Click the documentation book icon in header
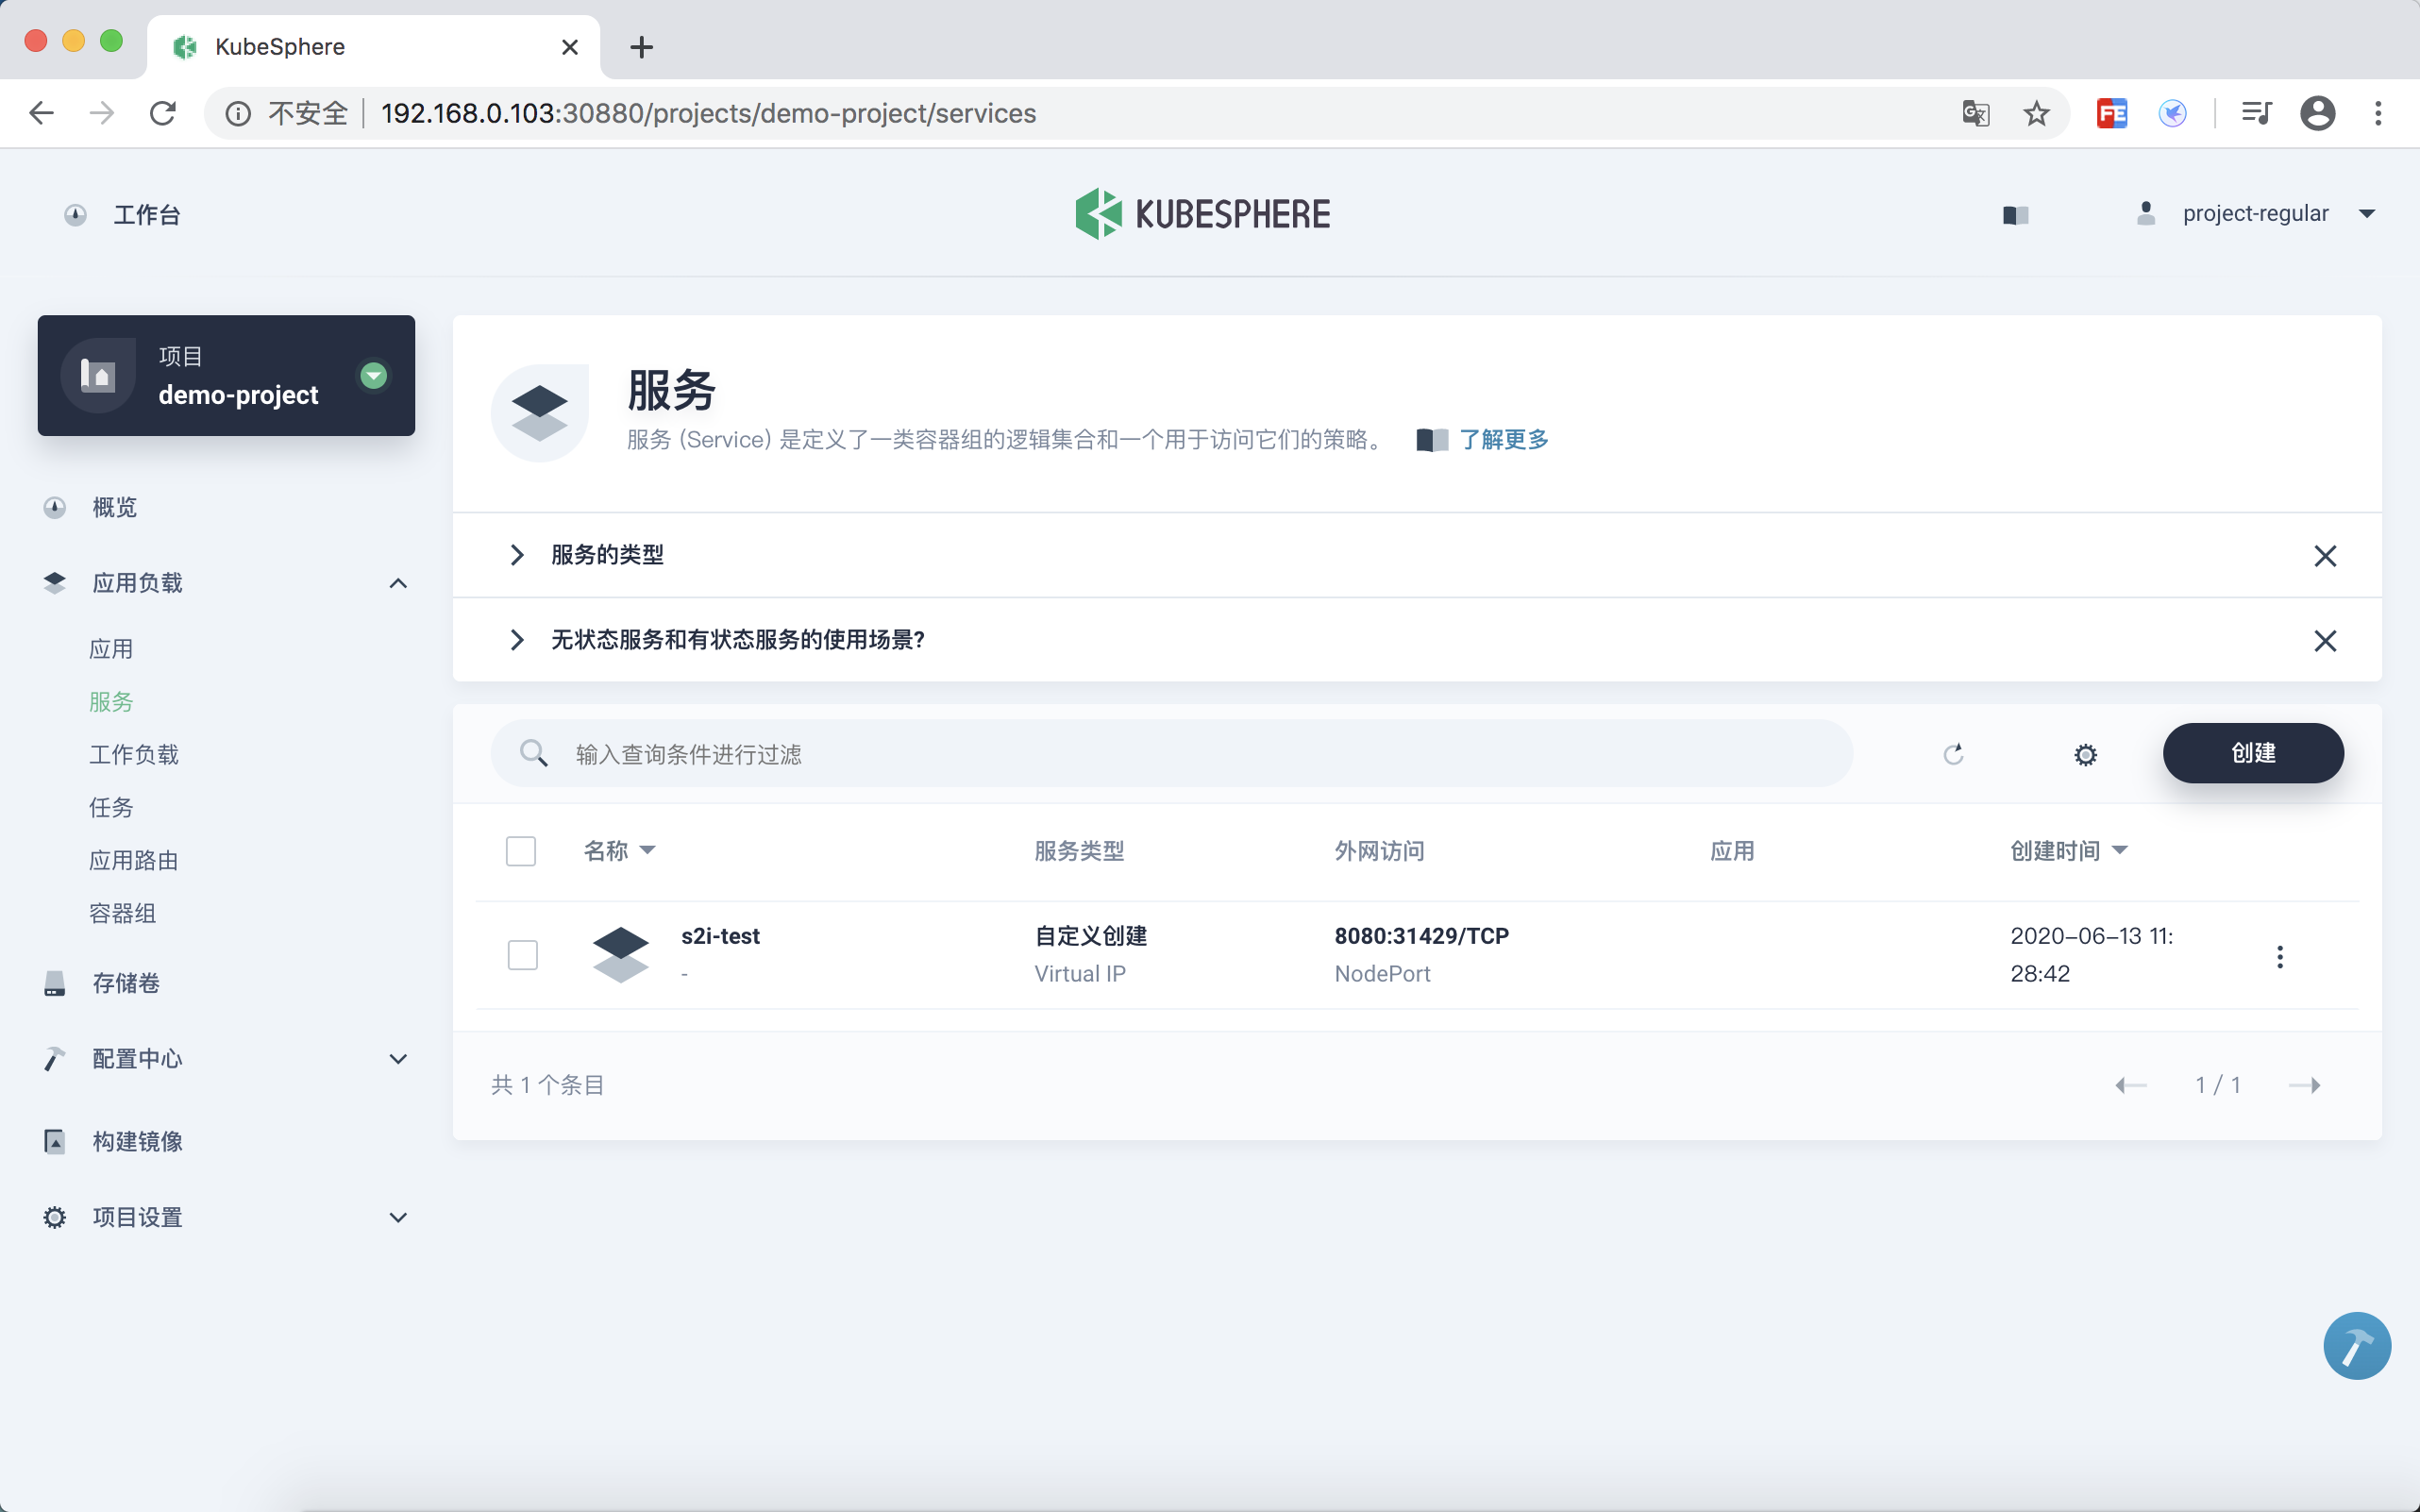Image resolution: width=2420 pixels, height=1512 pixels. coord(2015,215)
